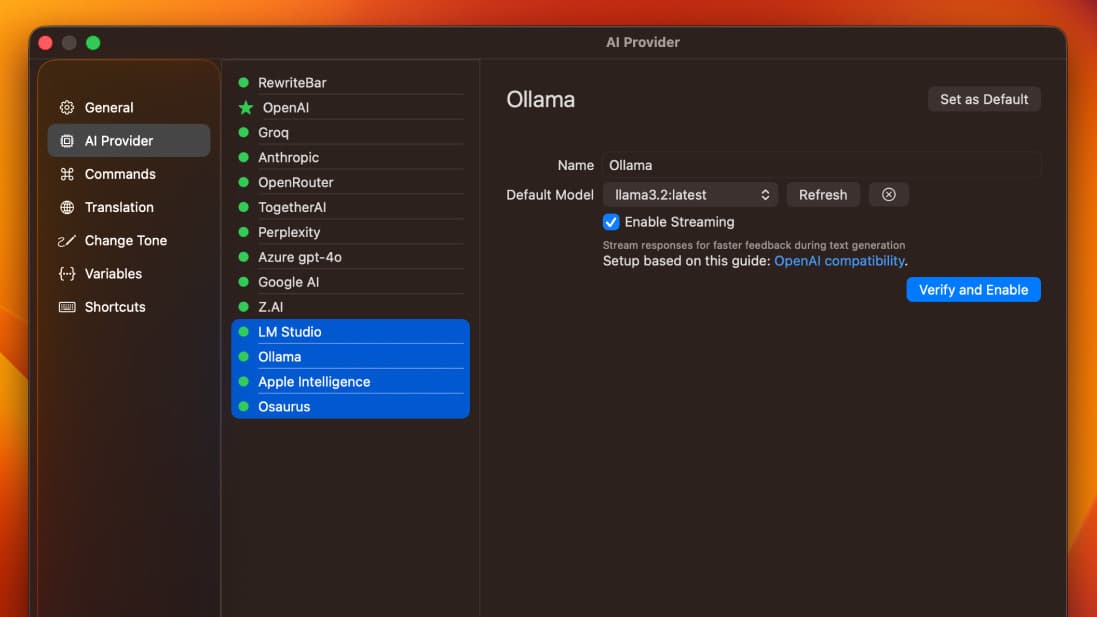Click the circled X clear model button
1097x617 pixels.
pos(888,195)
